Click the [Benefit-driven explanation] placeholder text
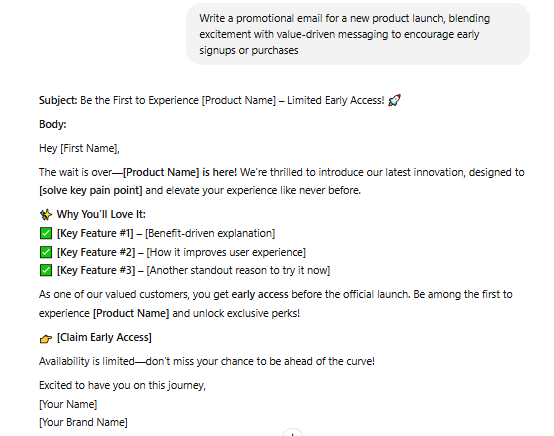This screenshot has height=436, width=554. [x=210, y=234]
